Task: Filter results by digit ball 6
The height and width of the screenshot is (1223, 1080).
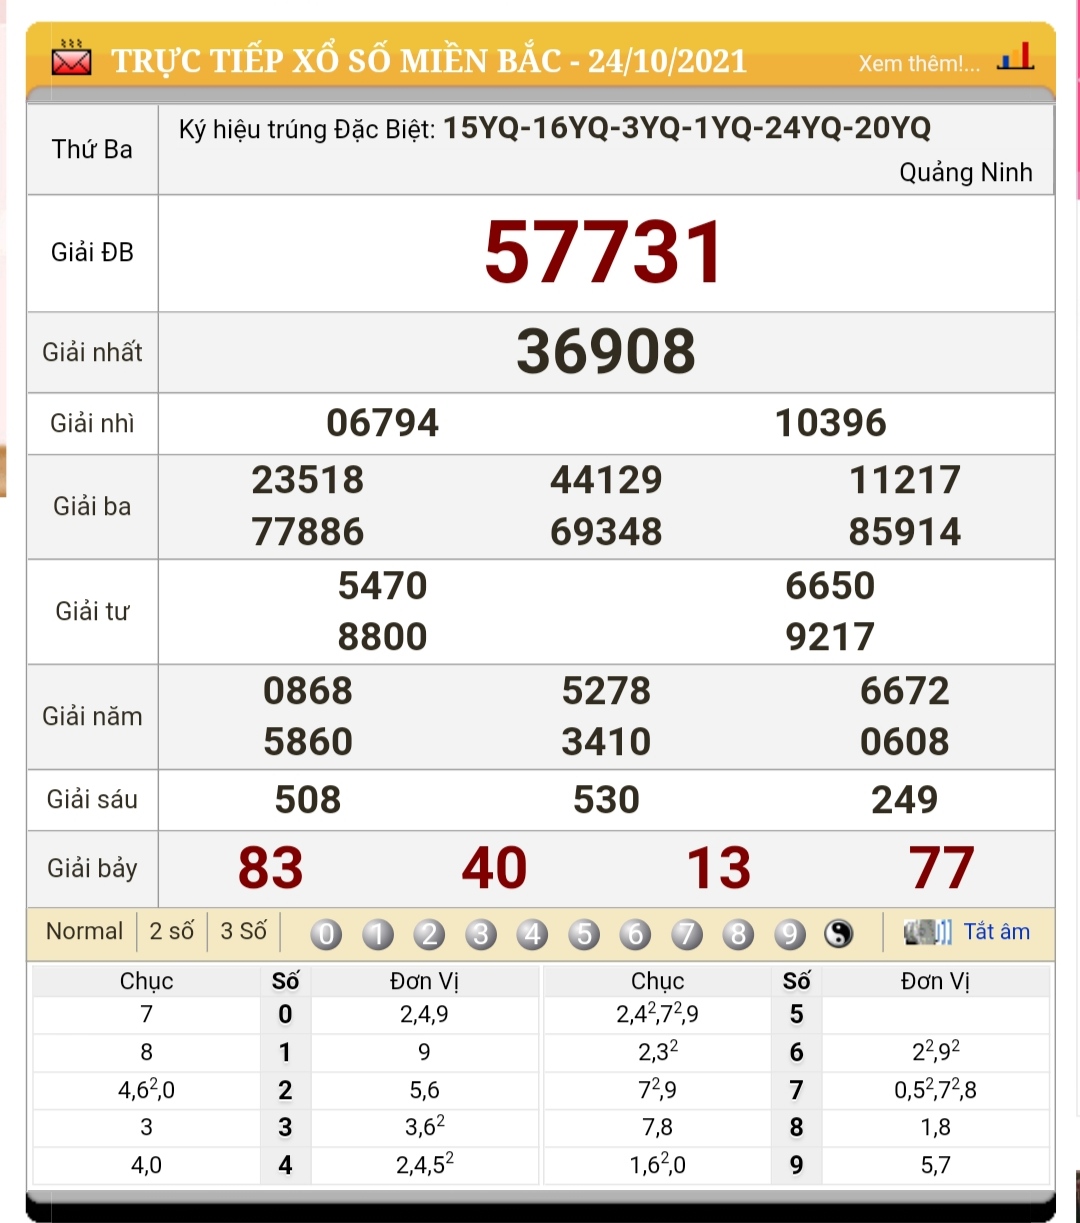Action: [635, 934]
